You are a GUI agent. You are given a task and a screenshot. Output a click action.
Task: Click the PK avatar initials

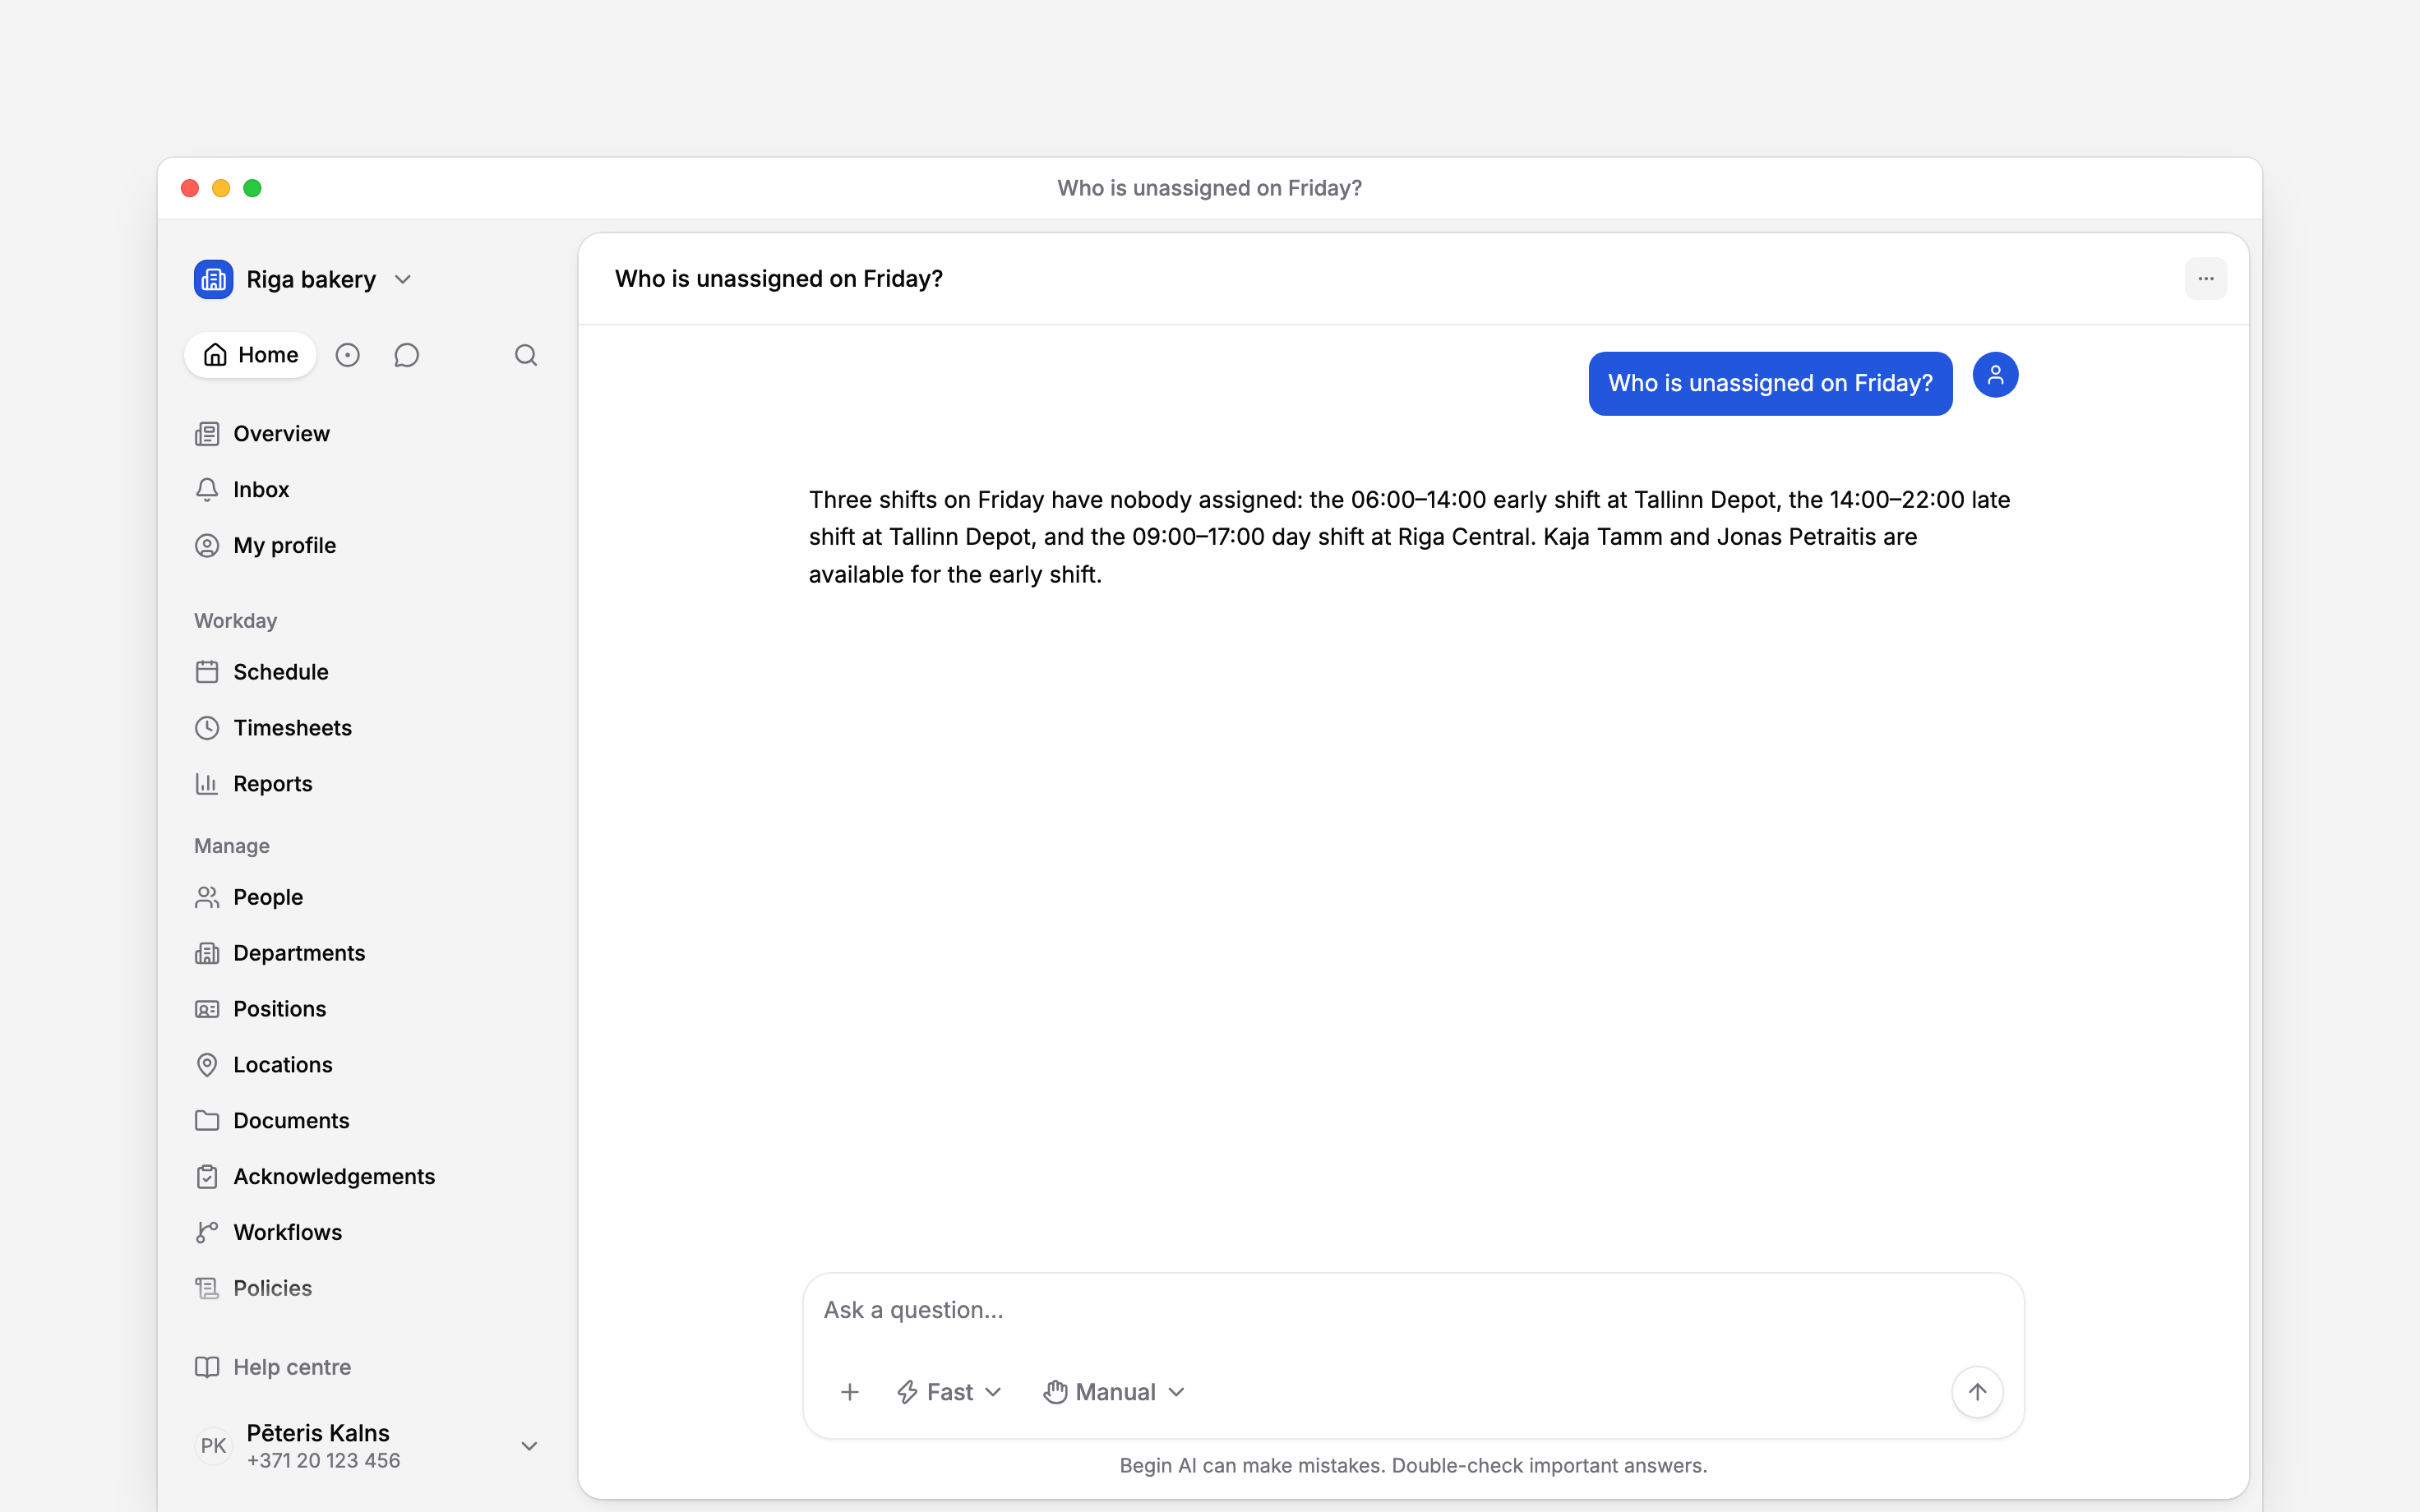213,1446
